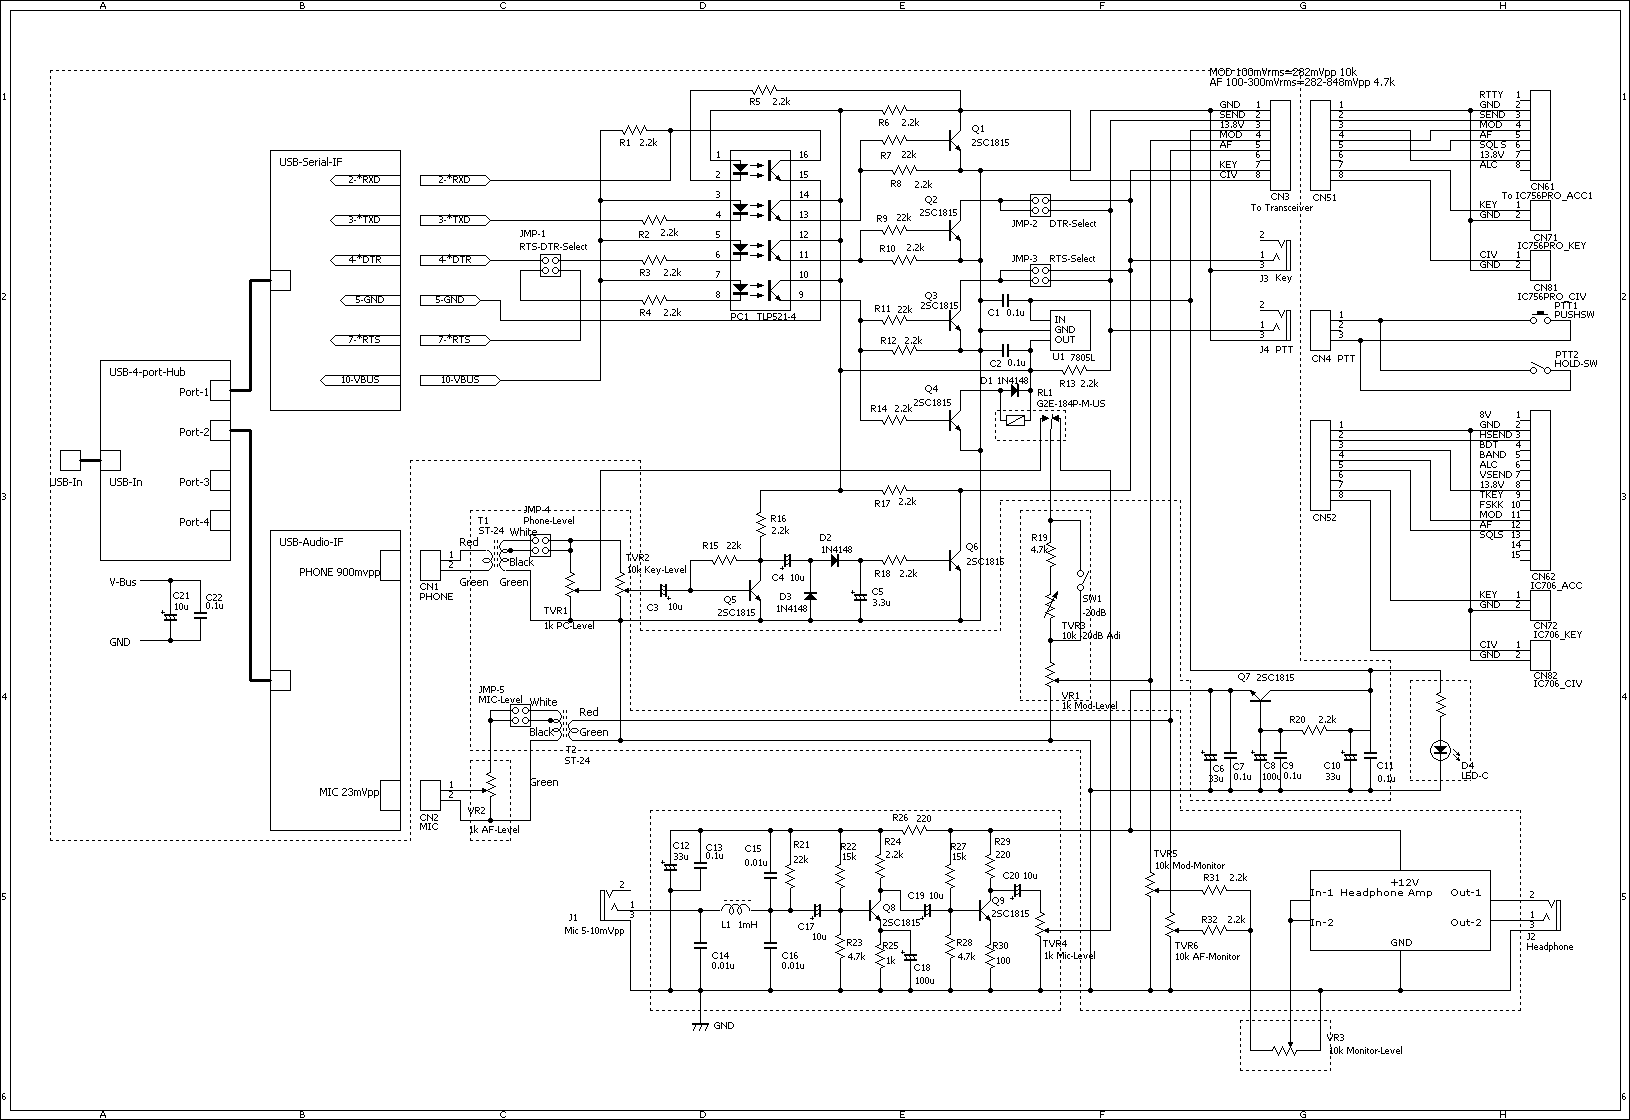
Task: Click the D1 1N4148 diode symbol
Action: click(x=1015, y=391)
